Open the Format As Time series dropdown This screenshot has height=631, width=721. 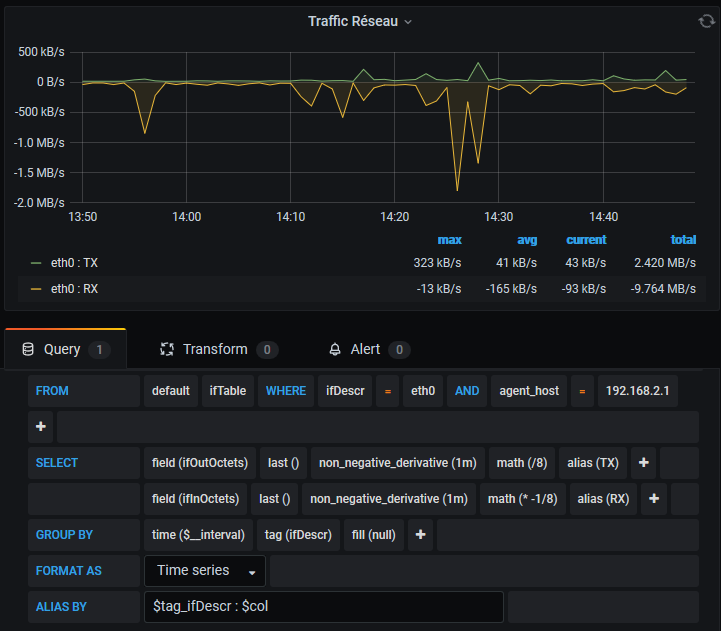205,571
